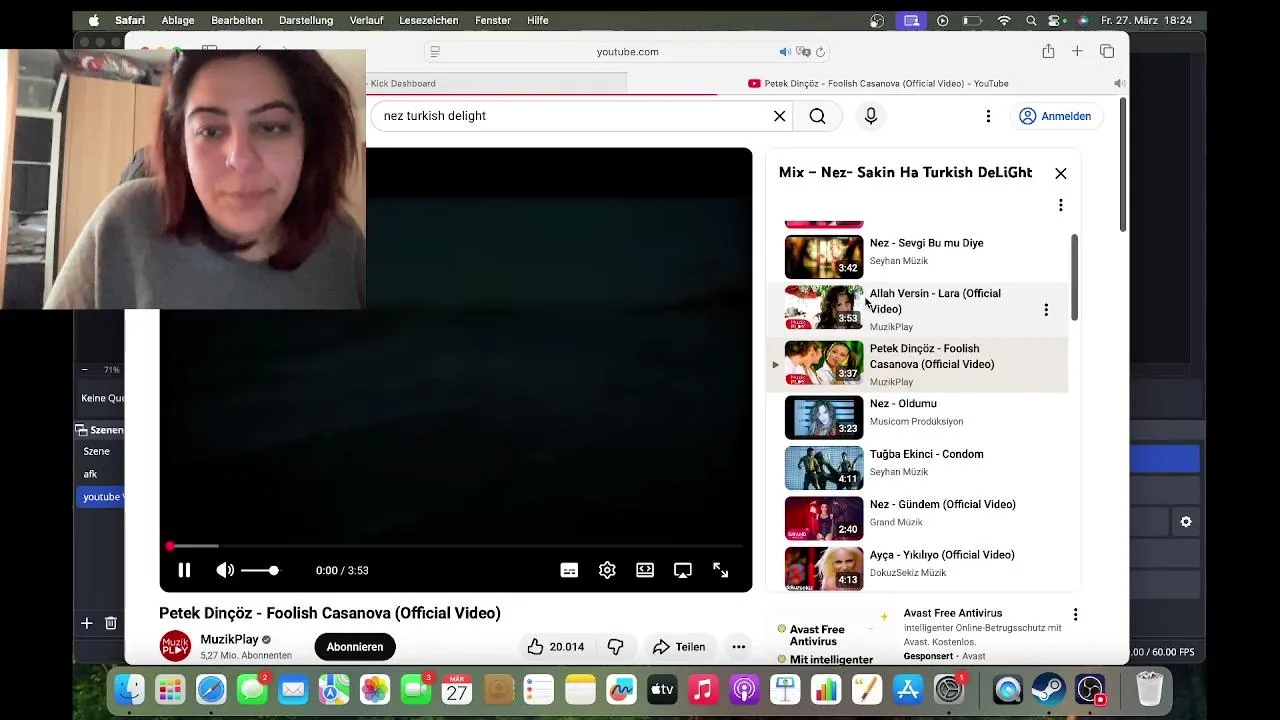The image size is (1280, 720).
Task: Like the video with thumbs-up 20.014
Action: [x=556, y=647]
